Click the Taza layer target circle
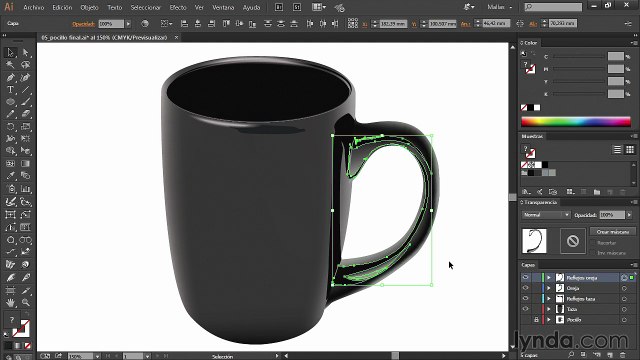Viewport: 640px width, 360px height. 624,309
